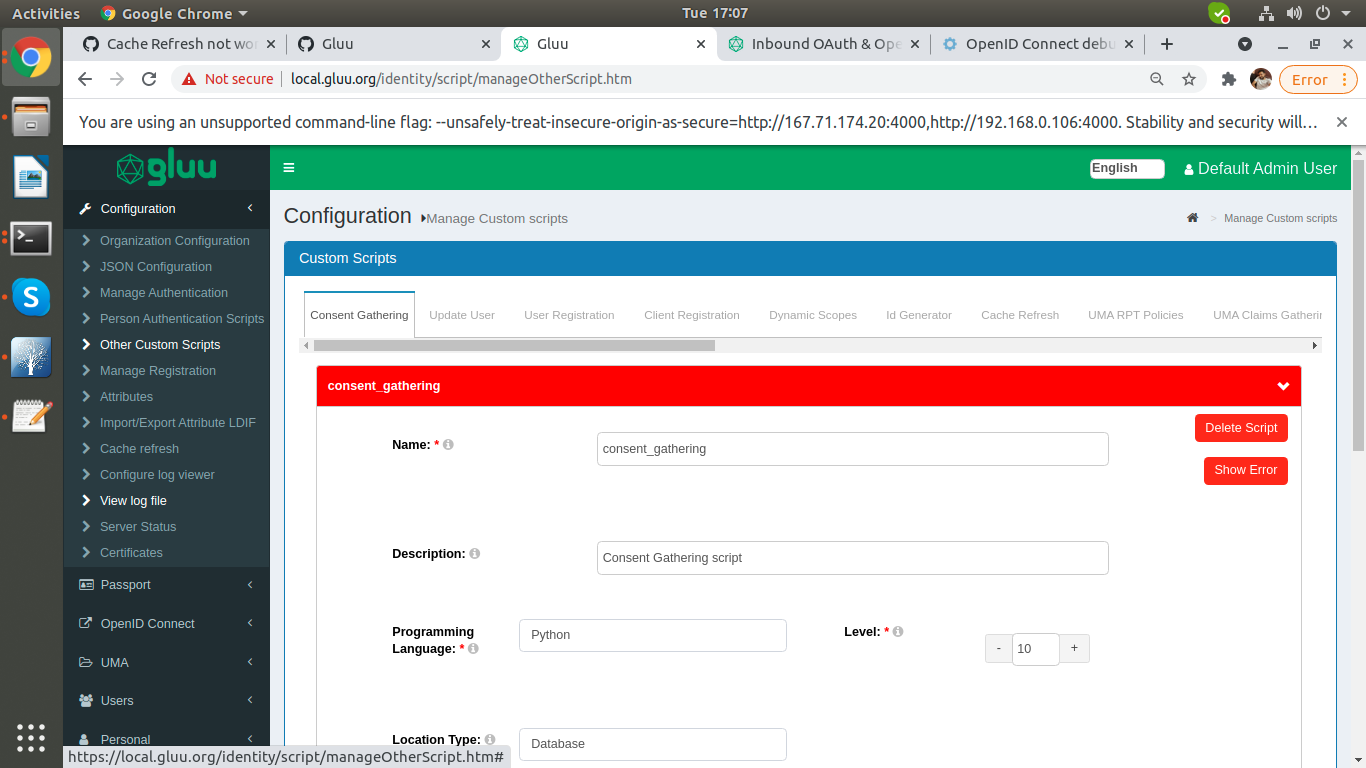Click the Description input field

[x=852, y=558]
